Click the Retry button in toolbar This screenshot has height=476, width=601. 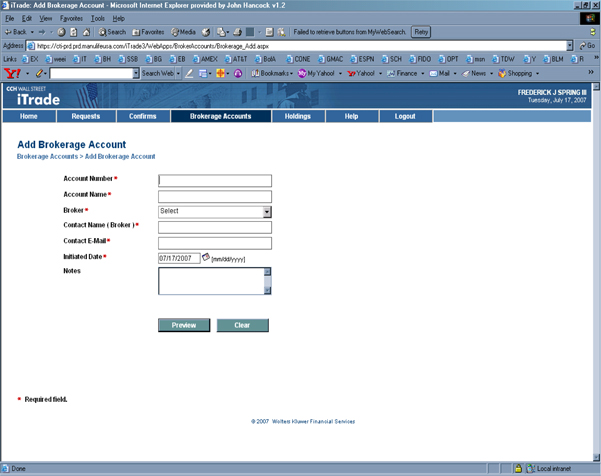(421, 32)
